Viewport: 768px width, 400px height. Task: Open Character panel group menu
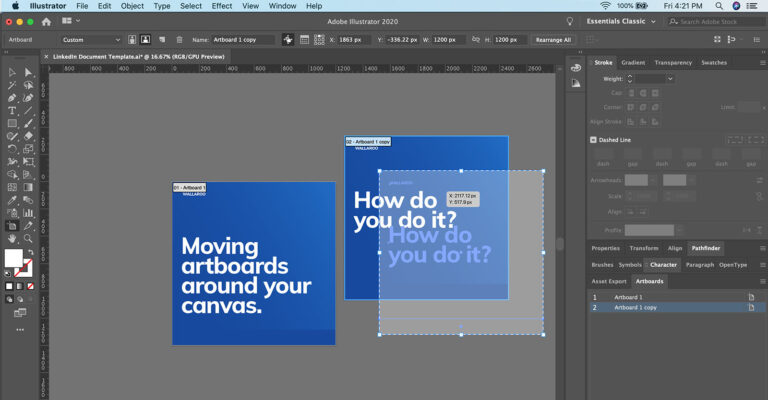click(x=762, y=265)
